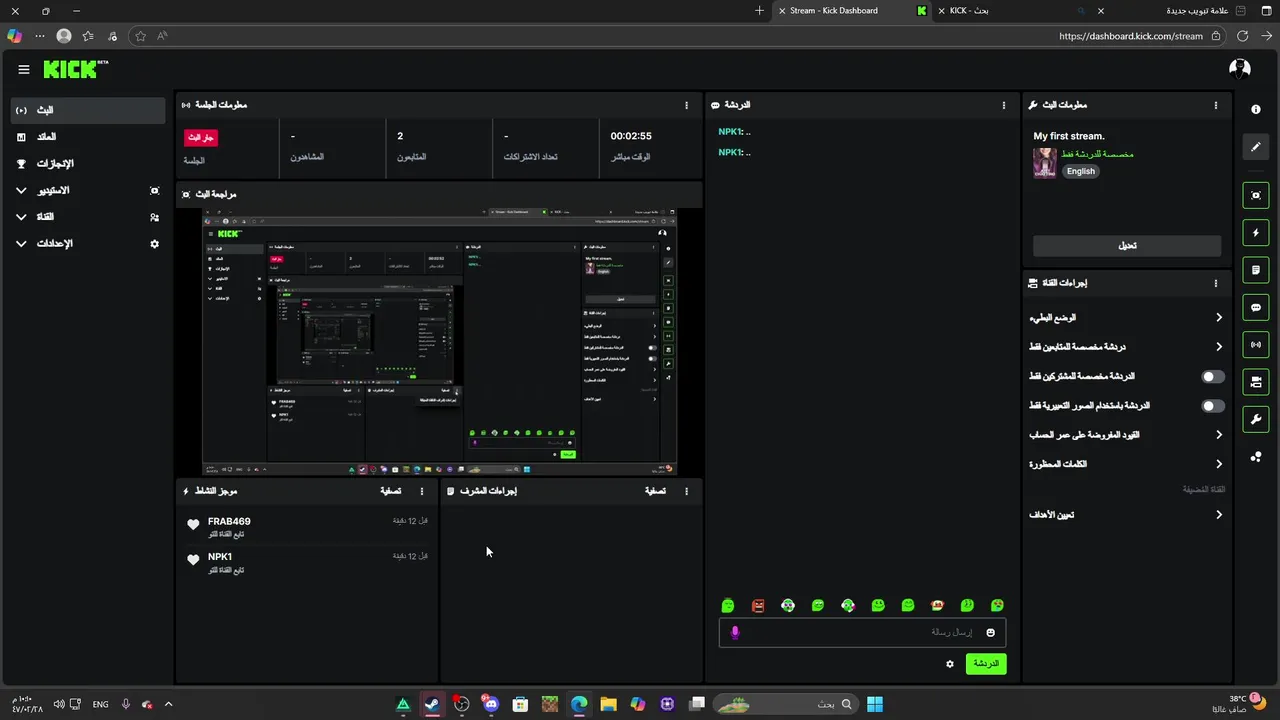Expand the Channel (القناة) sidebar section
This screenshot has width=1280, height=720.
pos(88,217)
